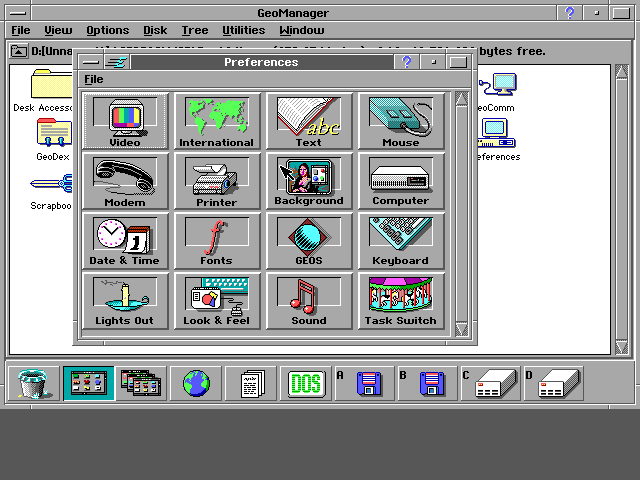Click the GeoManager scrollbar down arrow
Image resolution: width=640 pixels, height=480 pixels.
click(x=622, y=347)
